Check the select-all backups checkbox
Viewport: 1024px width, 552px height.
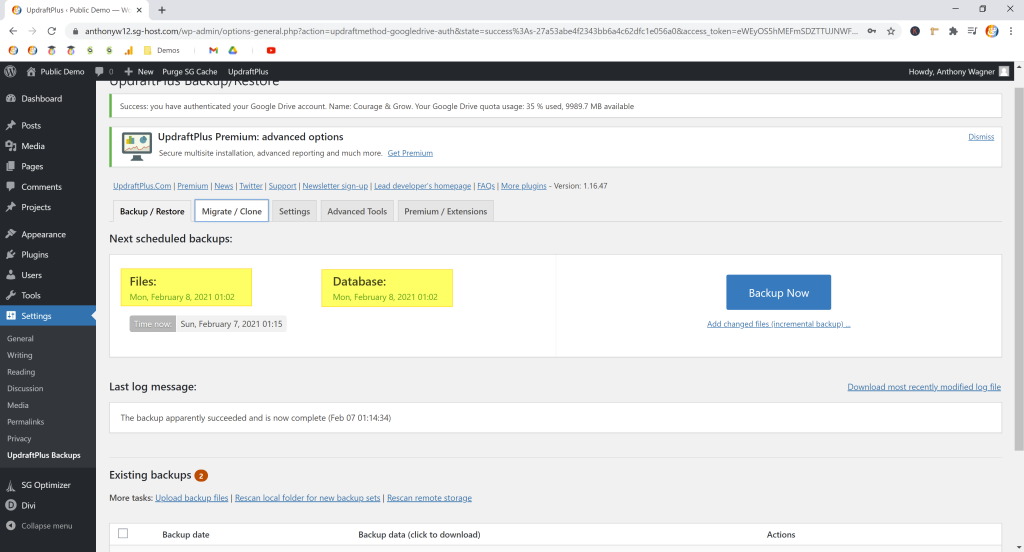123,534
